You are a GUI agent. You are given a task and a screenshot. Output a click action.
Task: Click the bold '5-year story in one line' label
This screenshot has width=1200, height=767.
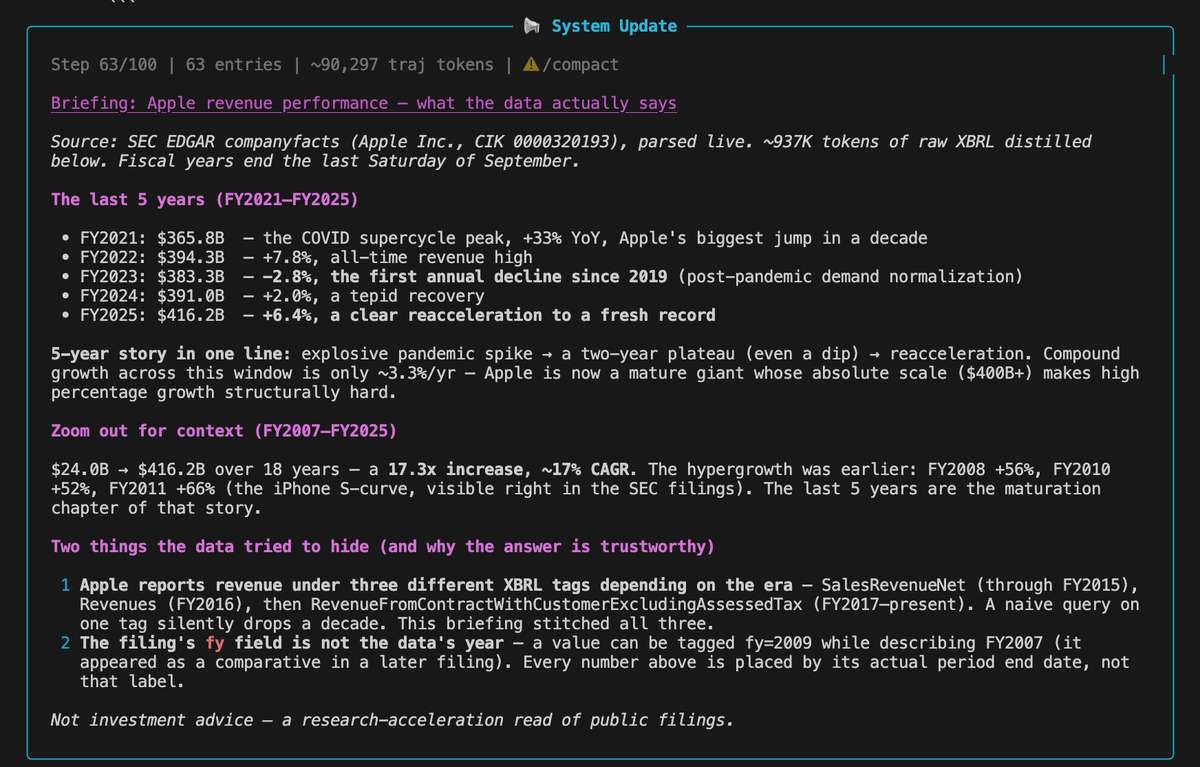171,354
